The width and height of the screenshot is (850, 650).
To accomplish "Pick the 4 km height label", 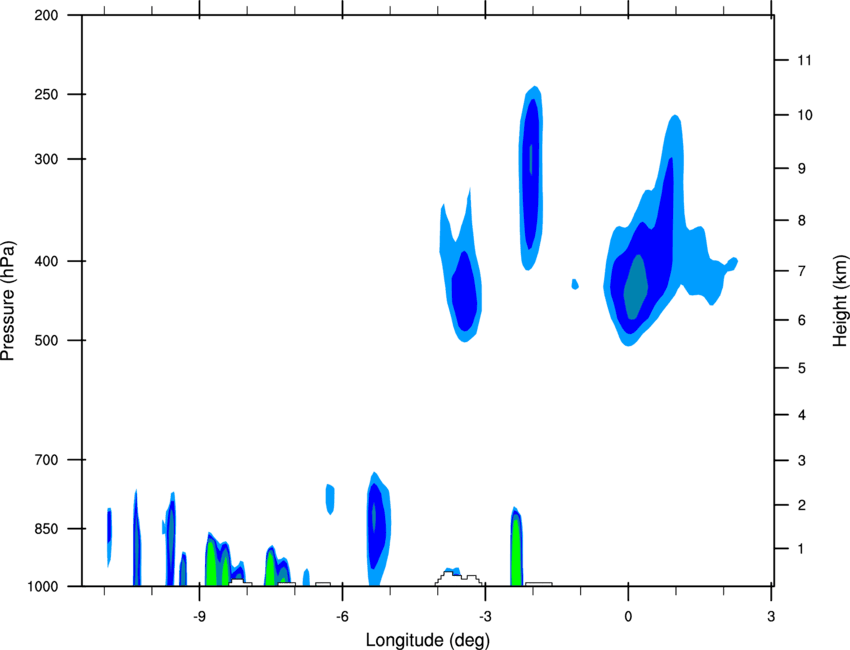I will point(801,415).
